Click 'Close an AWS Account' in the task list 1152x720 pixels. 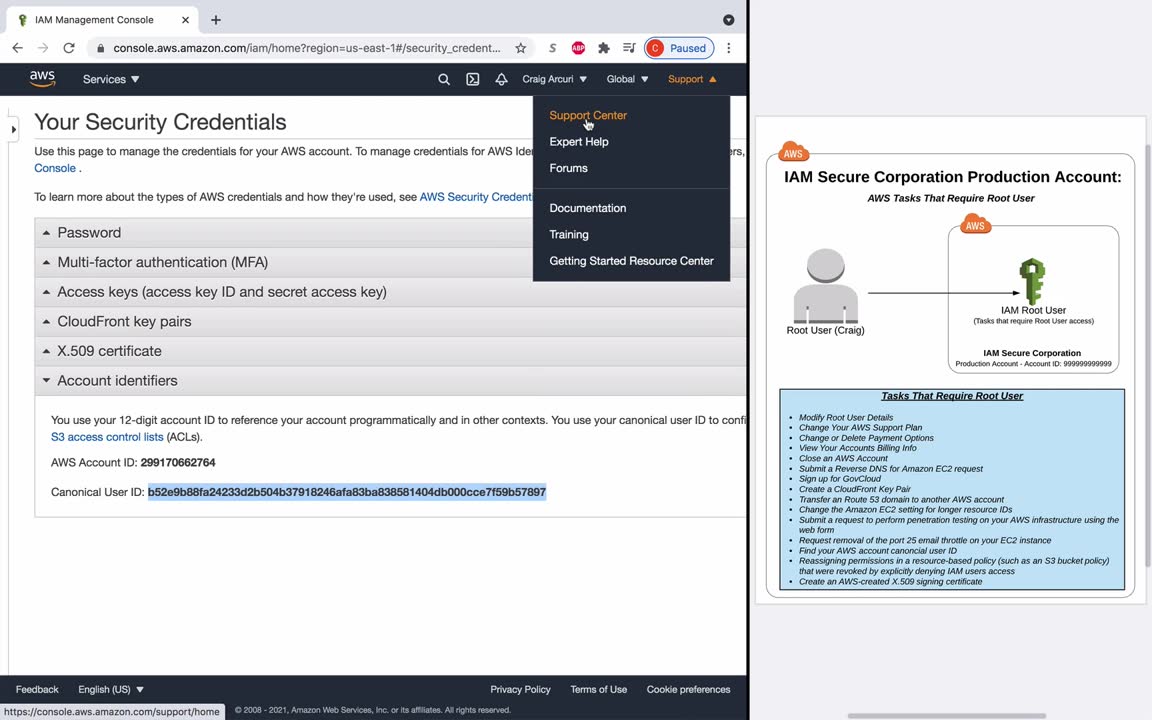click(843, 458)
